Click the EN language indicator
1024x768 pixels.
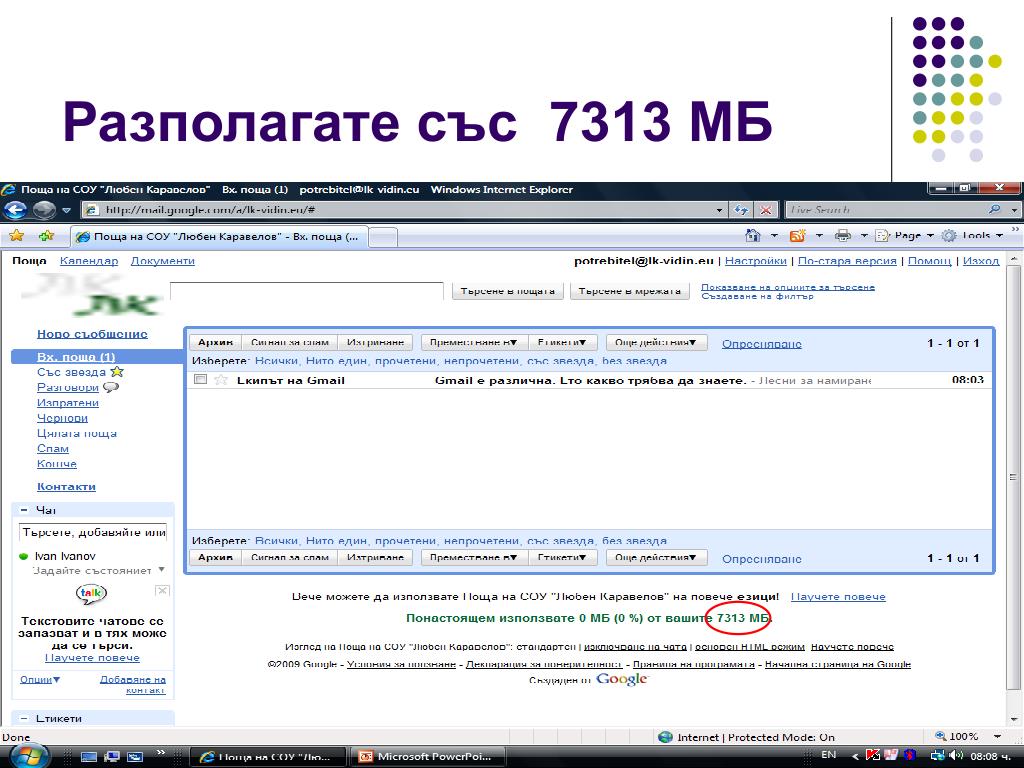(x=828, y=755)
